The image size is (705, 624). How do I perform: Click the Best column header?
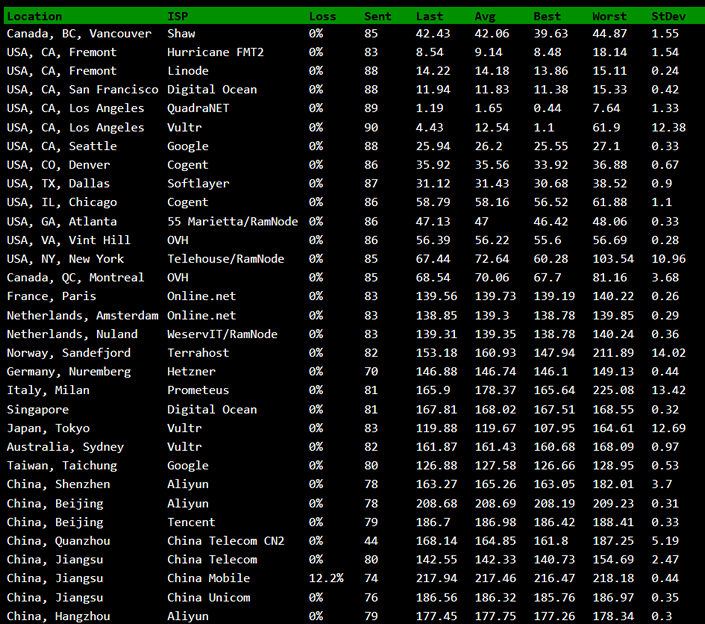547,17
